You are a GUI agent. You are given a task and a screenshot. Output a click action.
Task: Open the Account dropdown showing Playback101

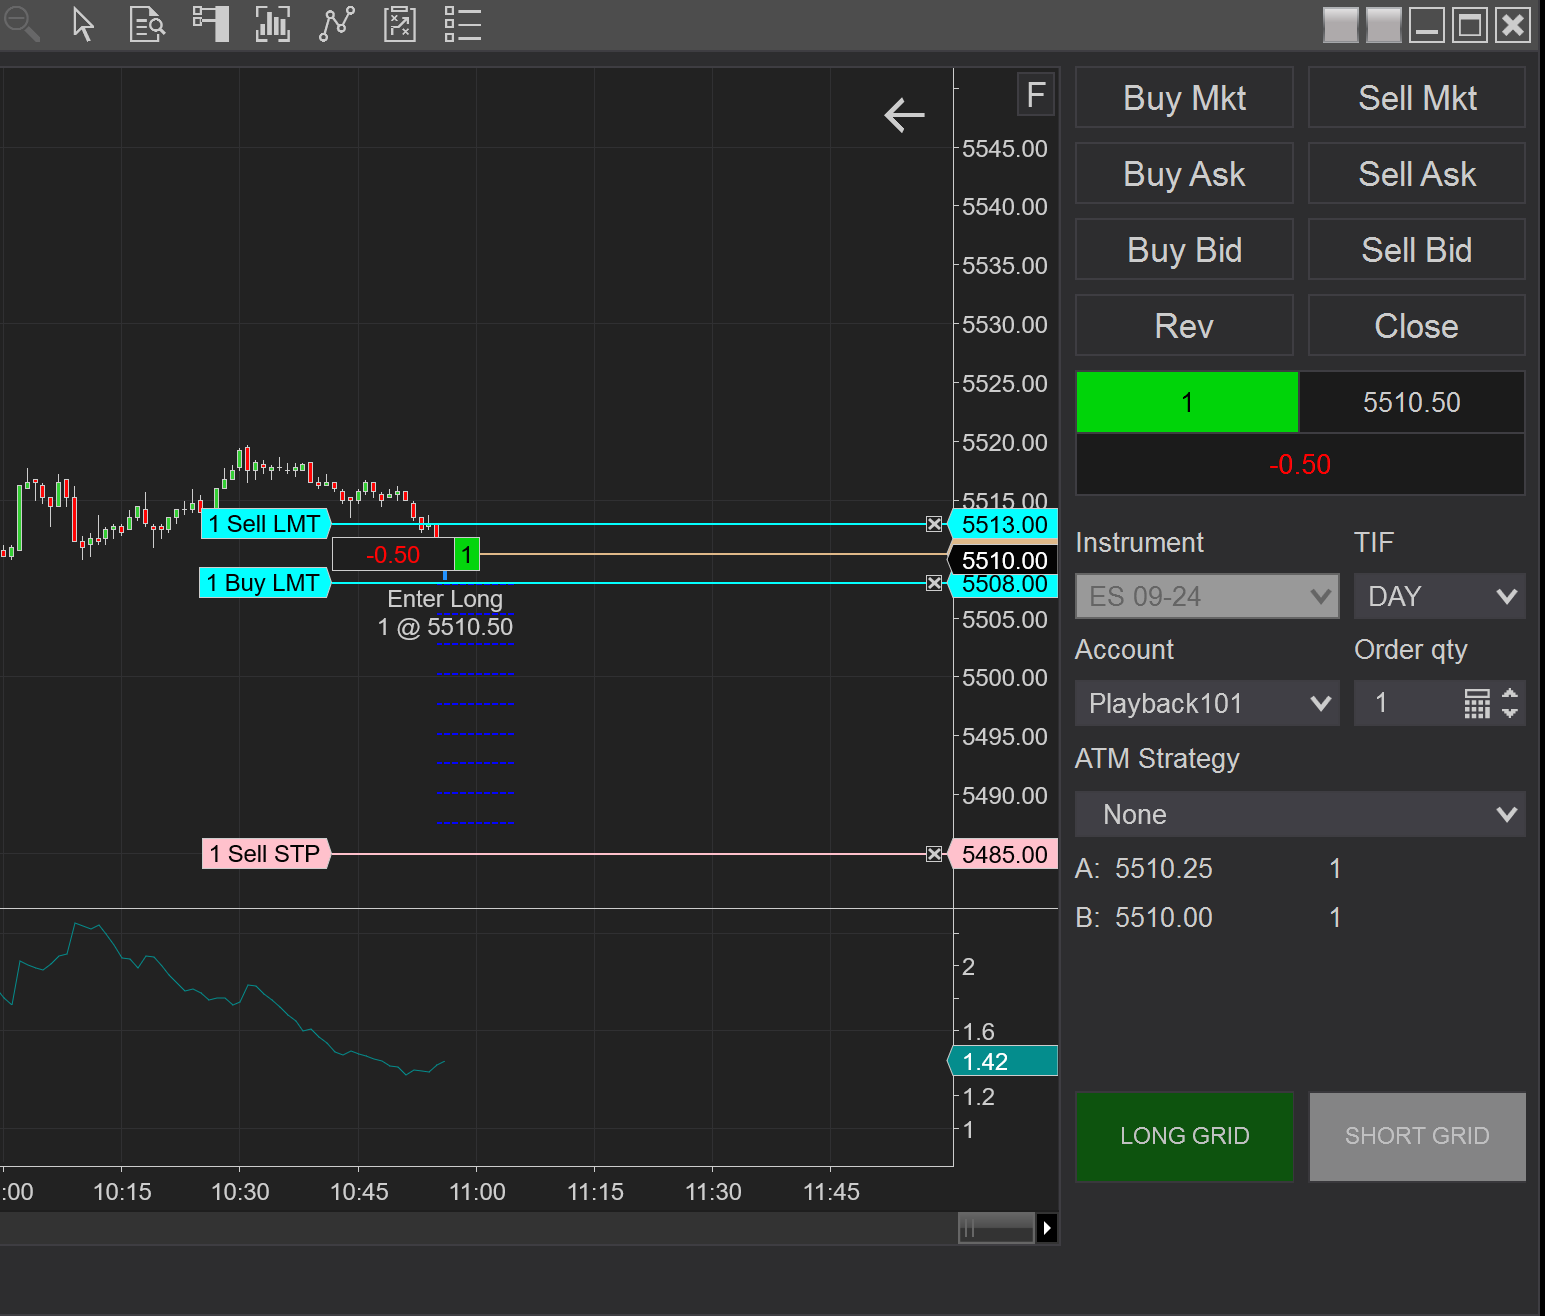(1206, 703)
